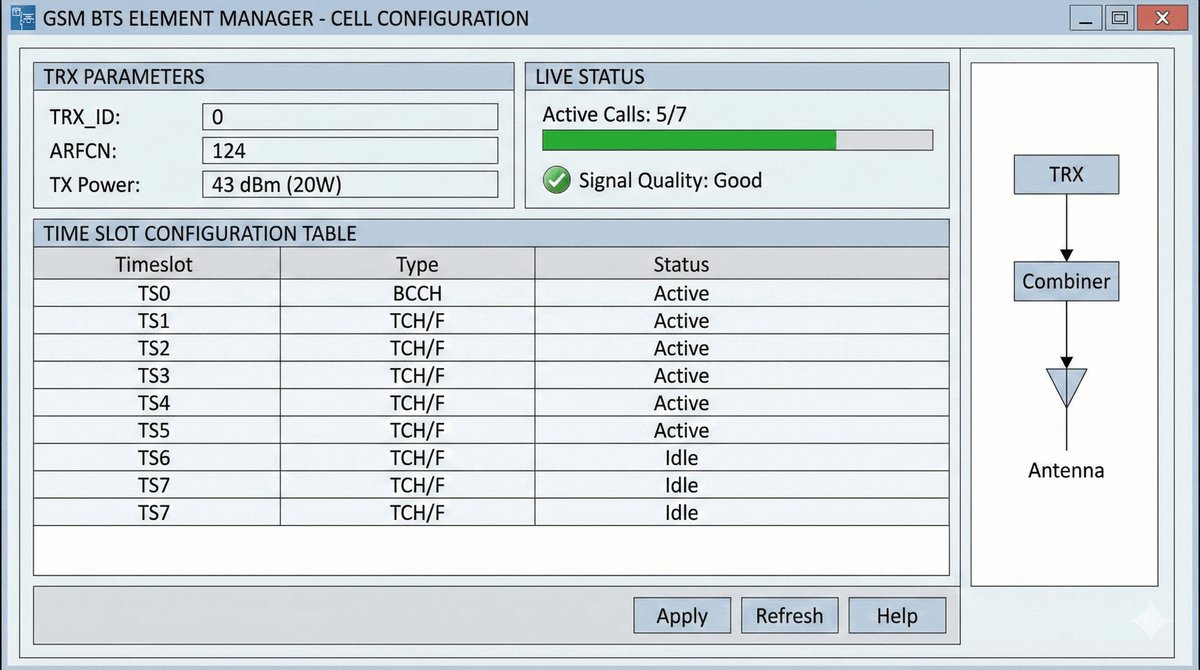Screen dimensions: 1200x670
Task: Focus the TRX_ID input field
Action: pyautogui.click(x=350, y=117)
